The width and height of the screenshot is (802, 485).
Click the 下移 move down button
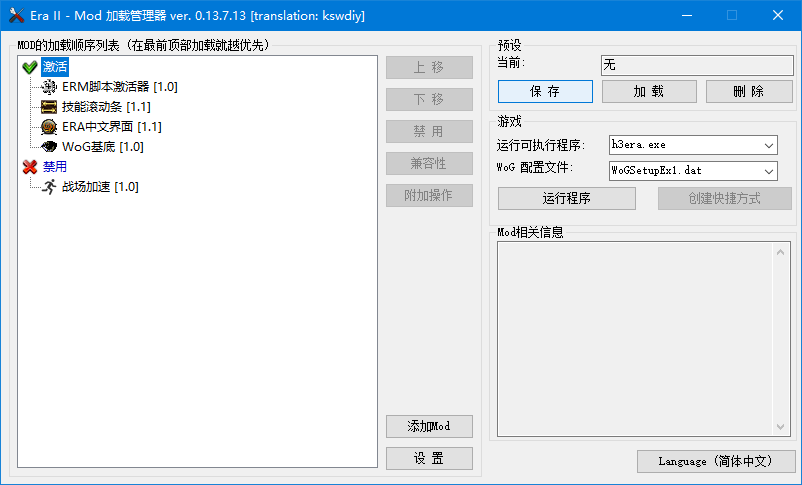(x=429, y=99)
